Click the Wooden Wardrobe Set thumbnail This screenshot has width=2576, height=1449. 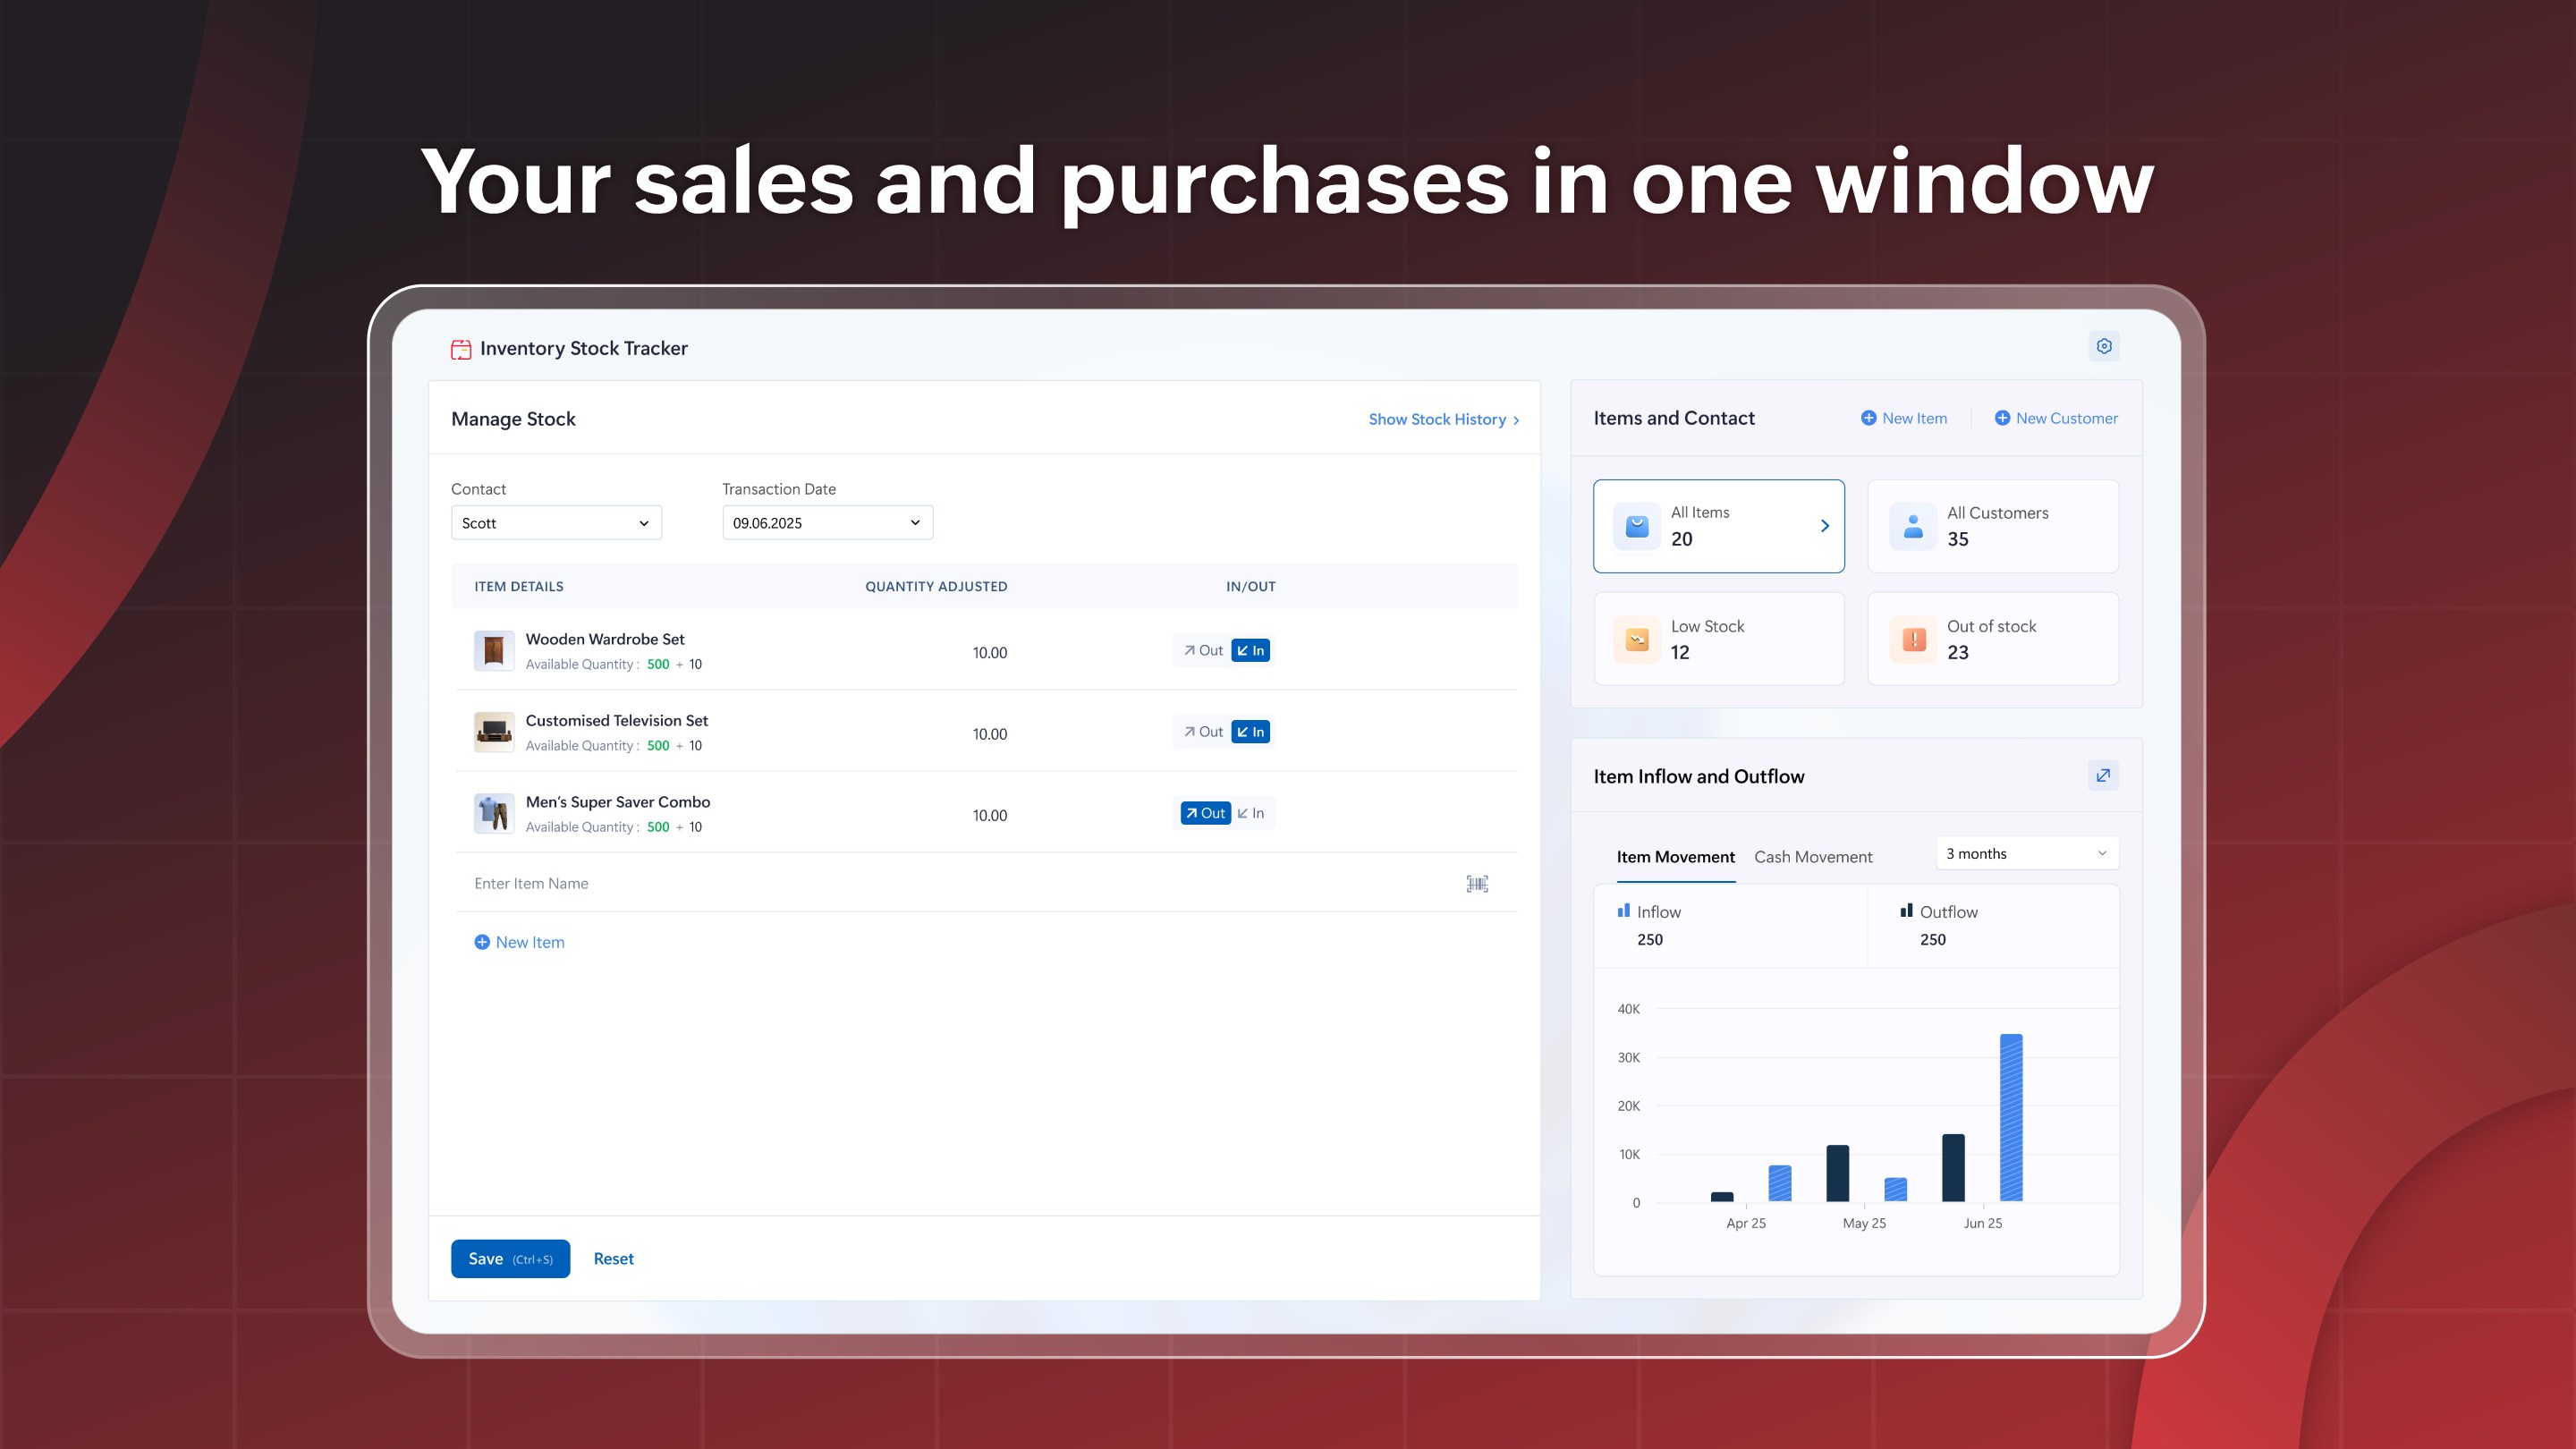(494, 651)
